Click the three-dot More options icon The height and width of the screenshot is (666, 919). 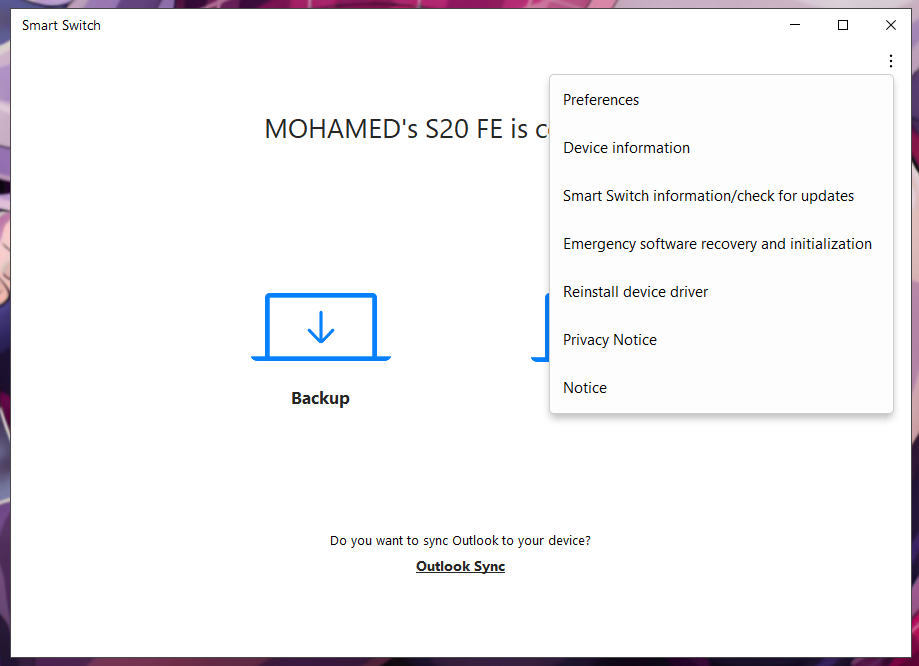tap(890, 61)
